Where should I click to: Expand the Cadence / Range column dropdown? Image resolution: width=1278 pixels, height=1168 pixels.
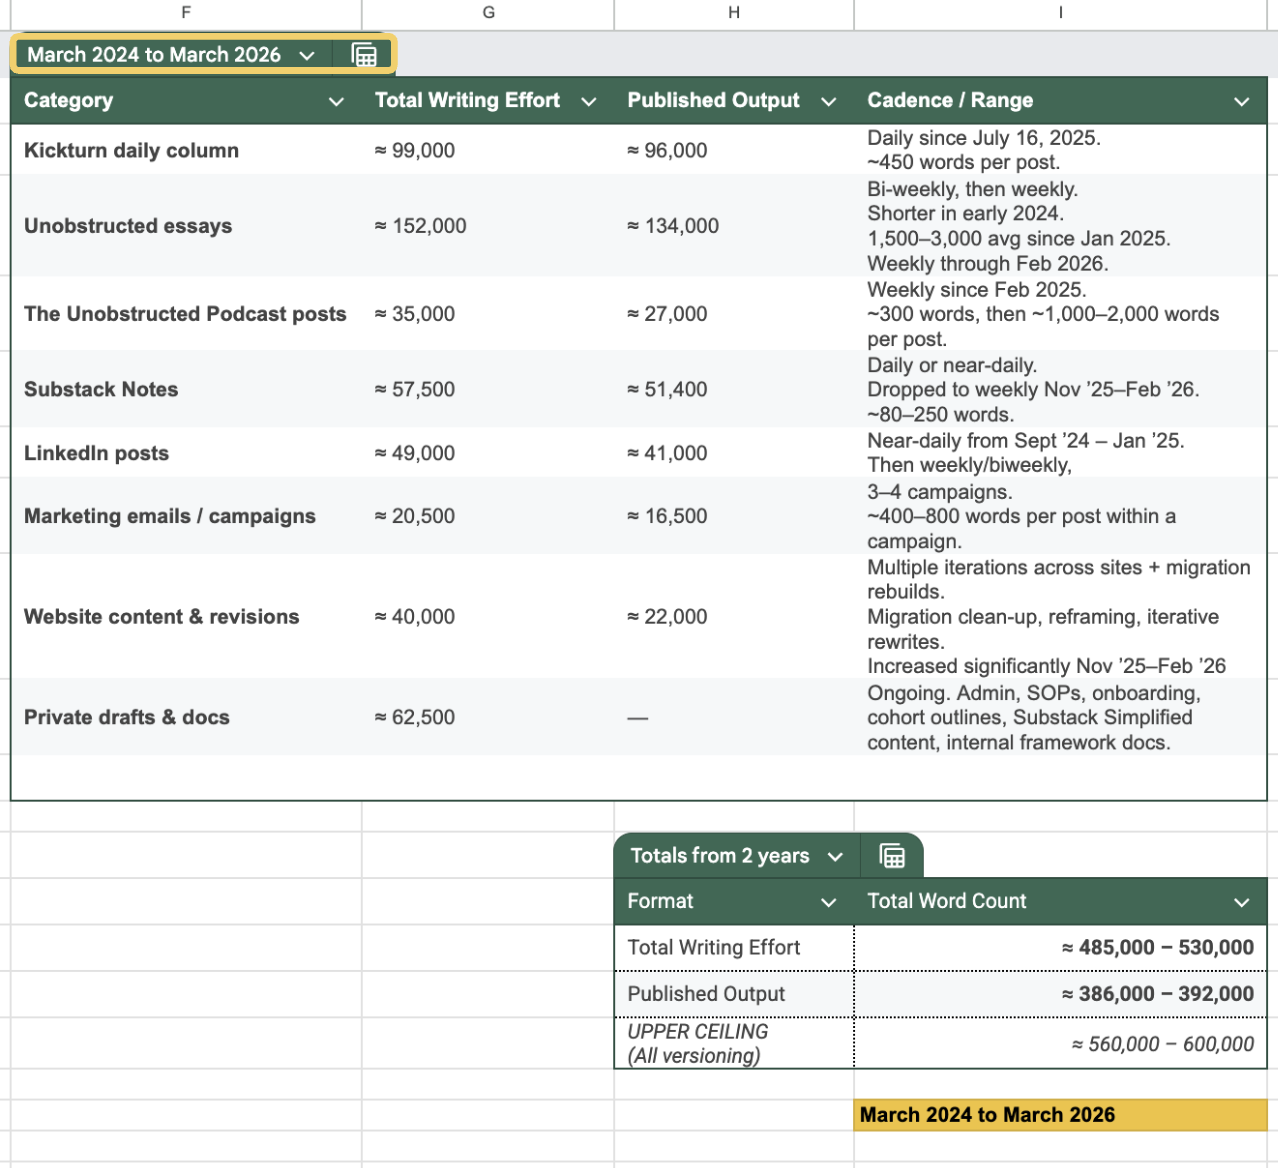tap(1241, 101)
